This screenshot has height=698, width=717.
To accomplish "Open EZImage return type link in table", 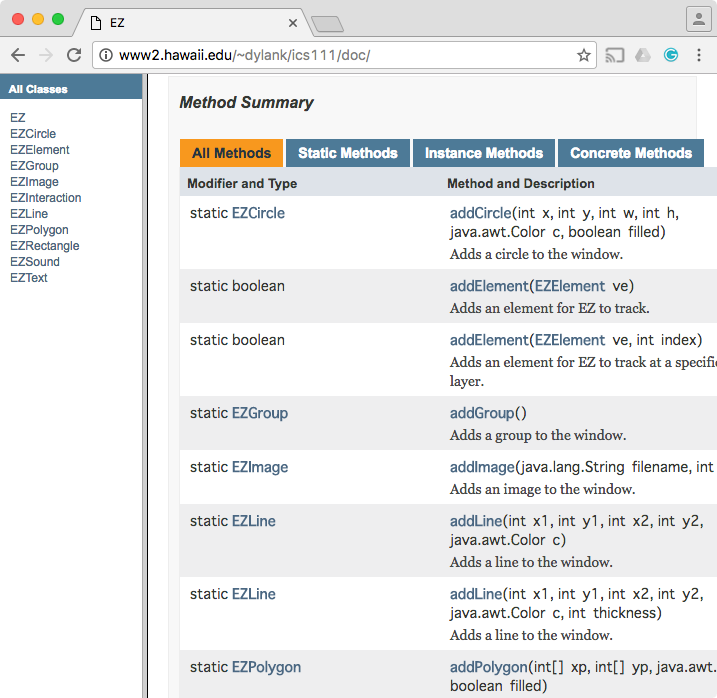I will click(x=259, y=467).
